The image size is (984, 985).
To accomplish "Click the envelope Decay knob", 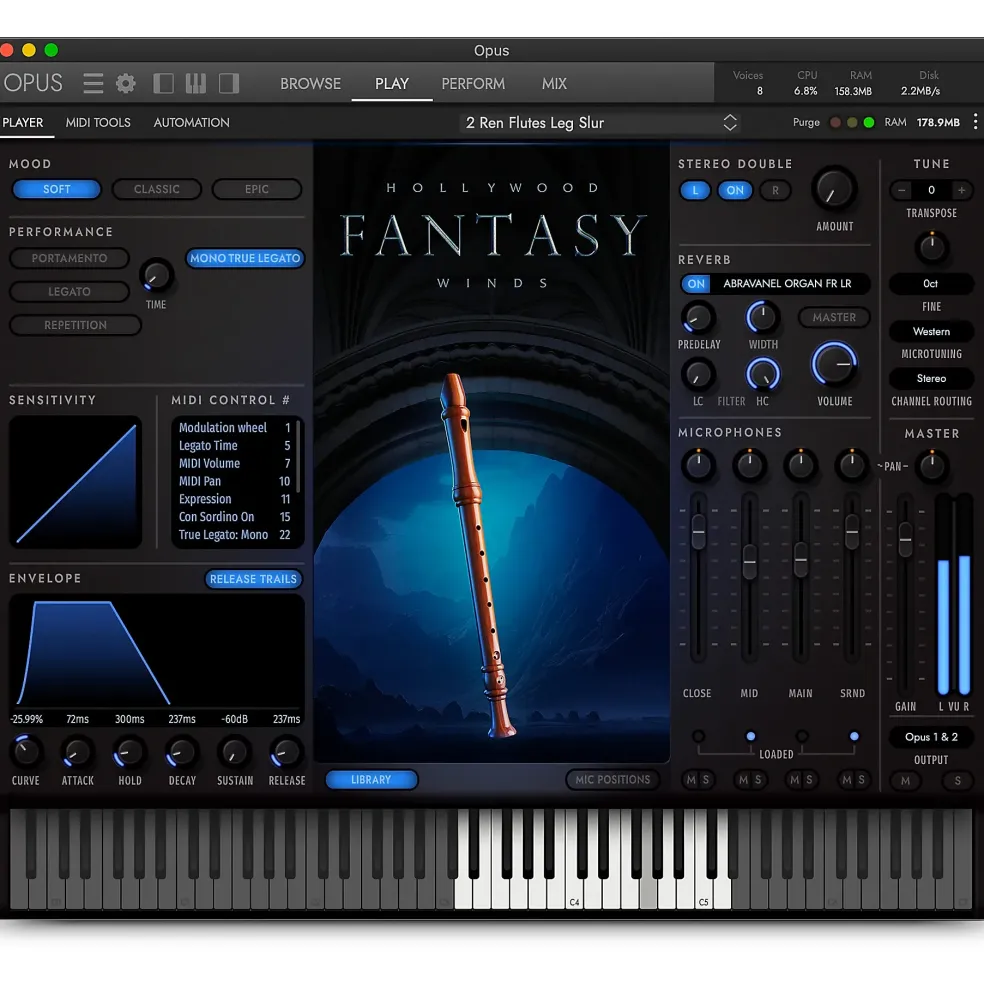I will [x=182, y=751].
